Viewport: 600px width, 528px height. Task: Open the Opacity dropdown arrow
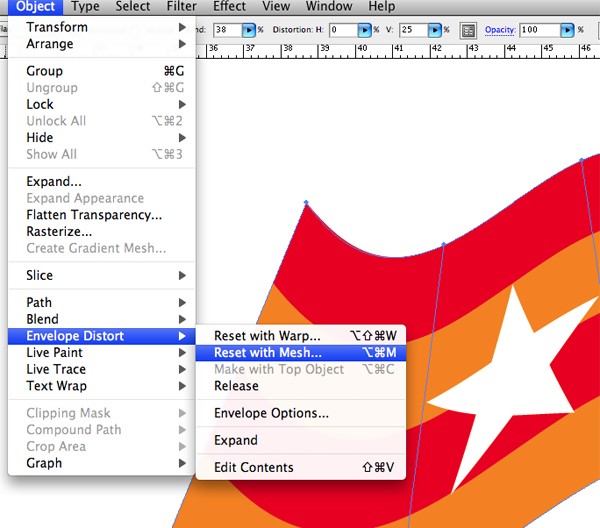coord(567,30)
